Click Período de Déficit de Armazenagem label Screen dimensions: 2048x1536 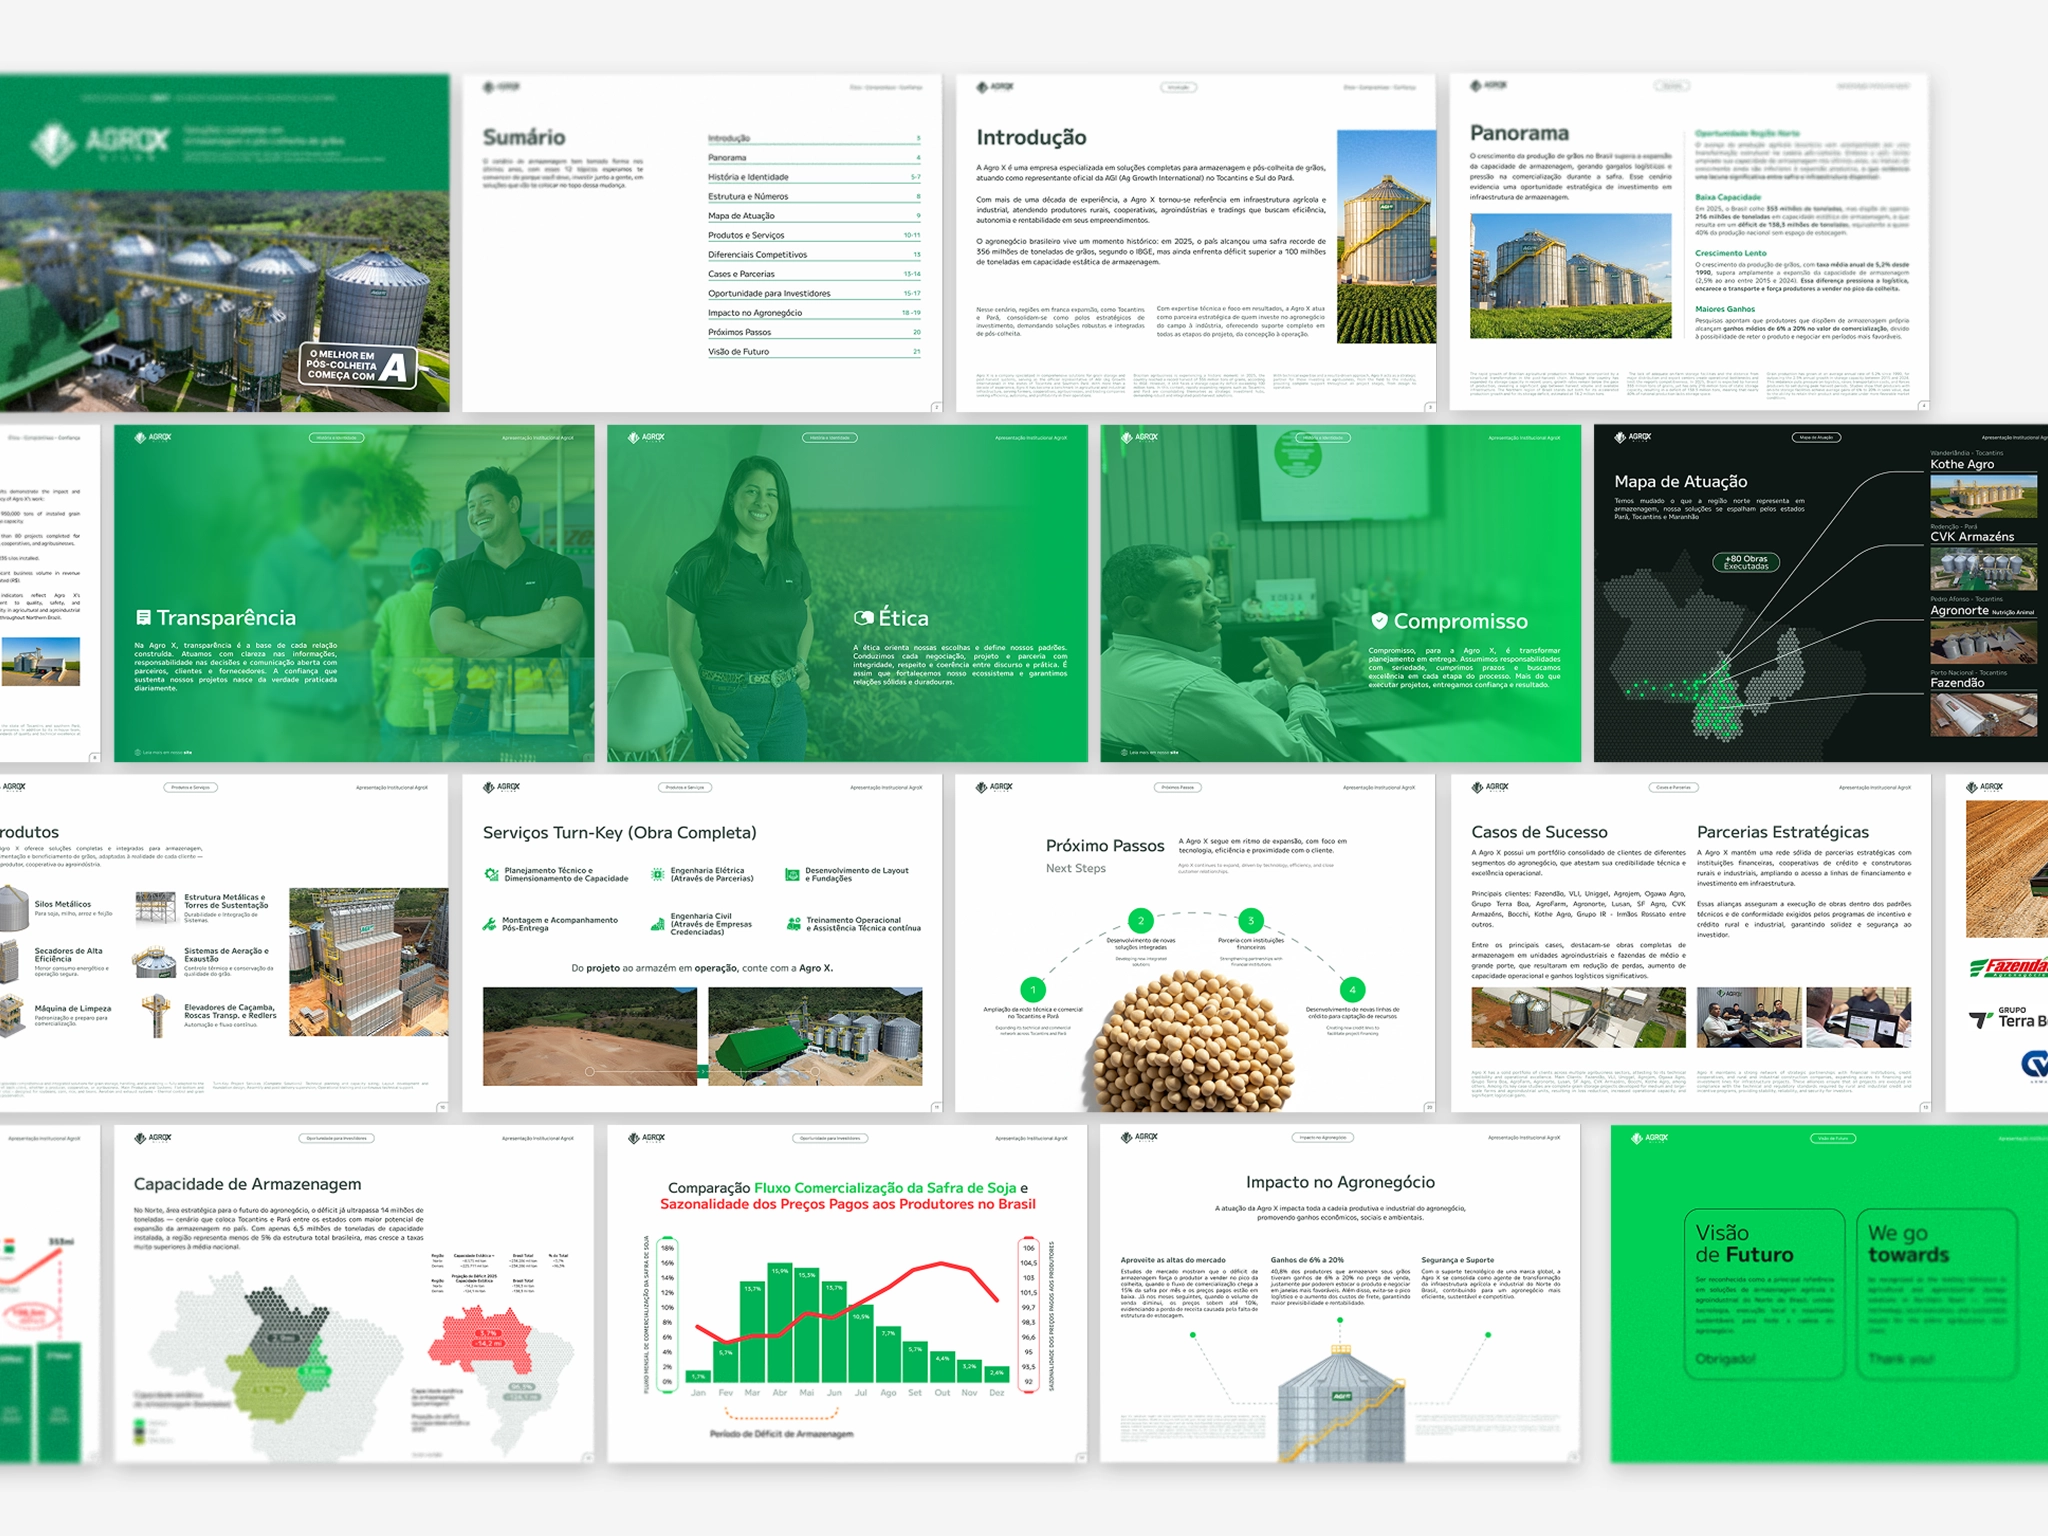point(781,1434)
